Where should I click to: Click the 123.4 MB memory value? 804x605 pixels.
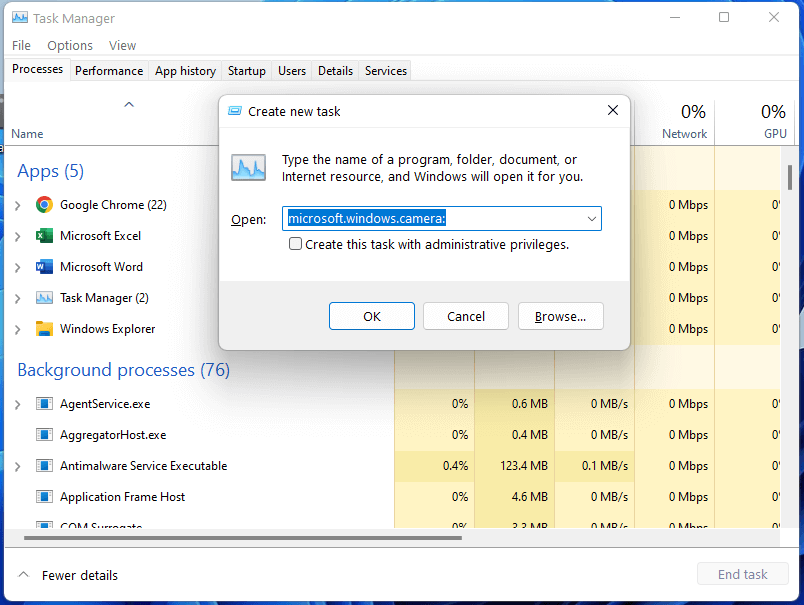click(524, 466)
